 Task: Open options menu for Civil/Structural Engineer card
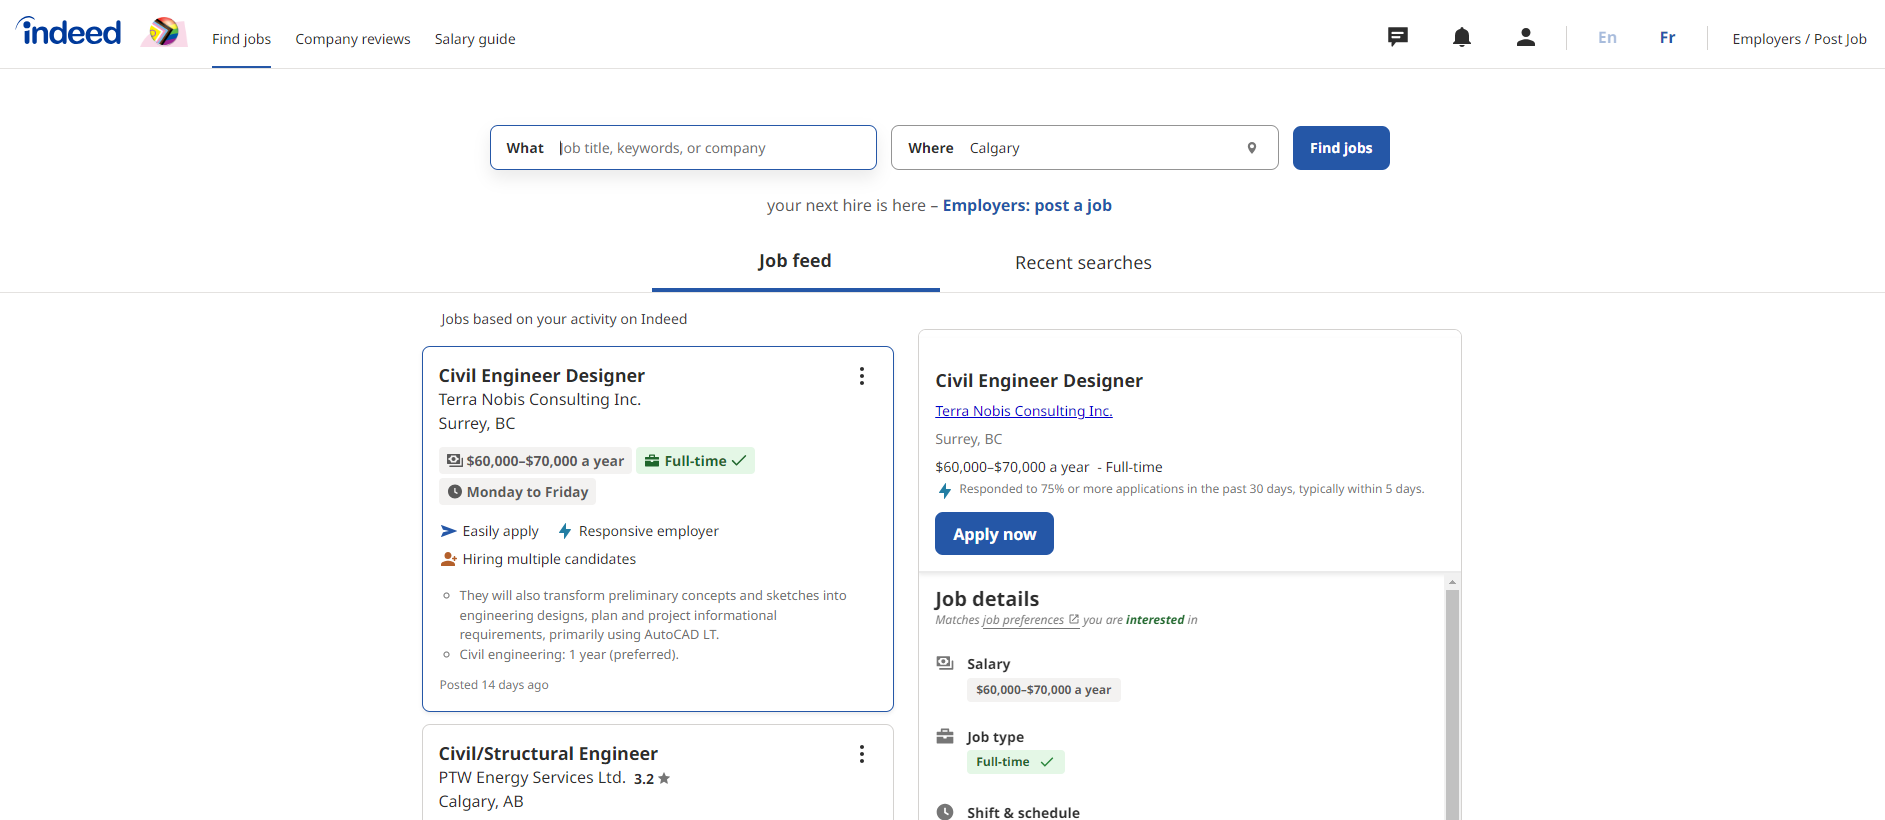pos(862,754)
